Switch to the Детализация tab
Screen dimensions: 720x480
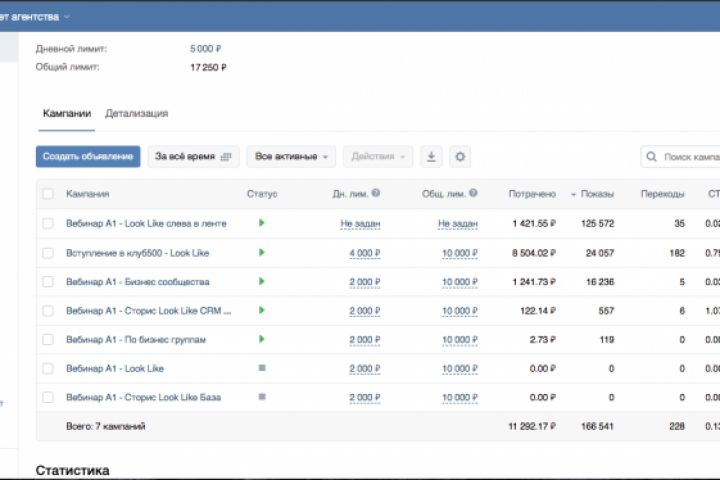tap(136, 113)
